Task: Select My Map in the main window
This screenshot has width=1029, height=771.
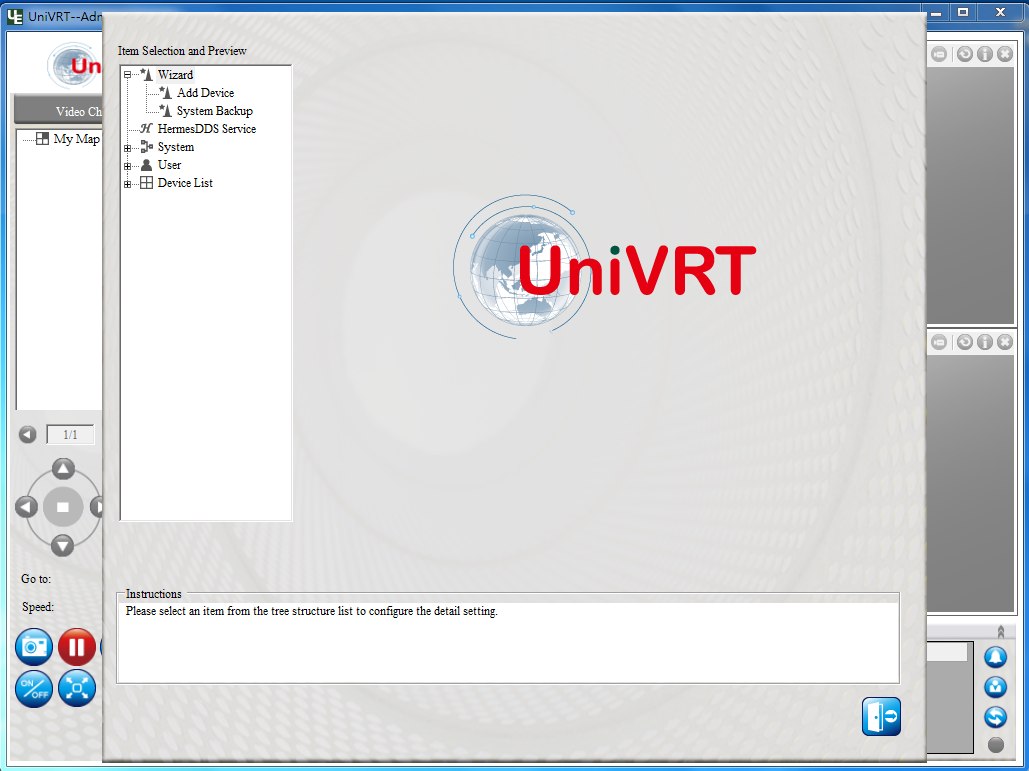Action: point(77,138)
